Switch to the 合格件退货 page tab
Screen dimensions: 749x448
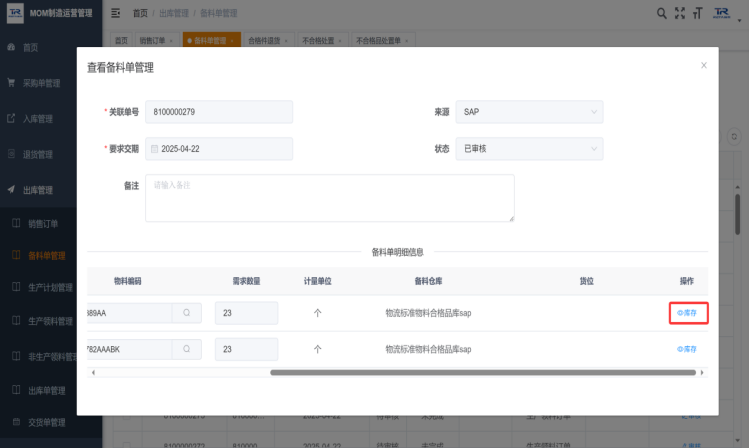pos(264,41)
